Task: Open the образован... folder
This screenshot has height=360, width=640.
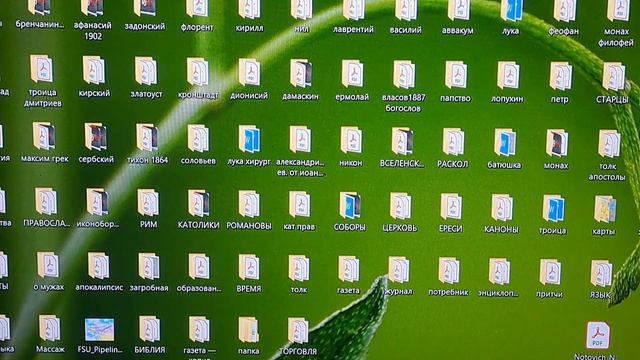Action: (x=199, y=267)
